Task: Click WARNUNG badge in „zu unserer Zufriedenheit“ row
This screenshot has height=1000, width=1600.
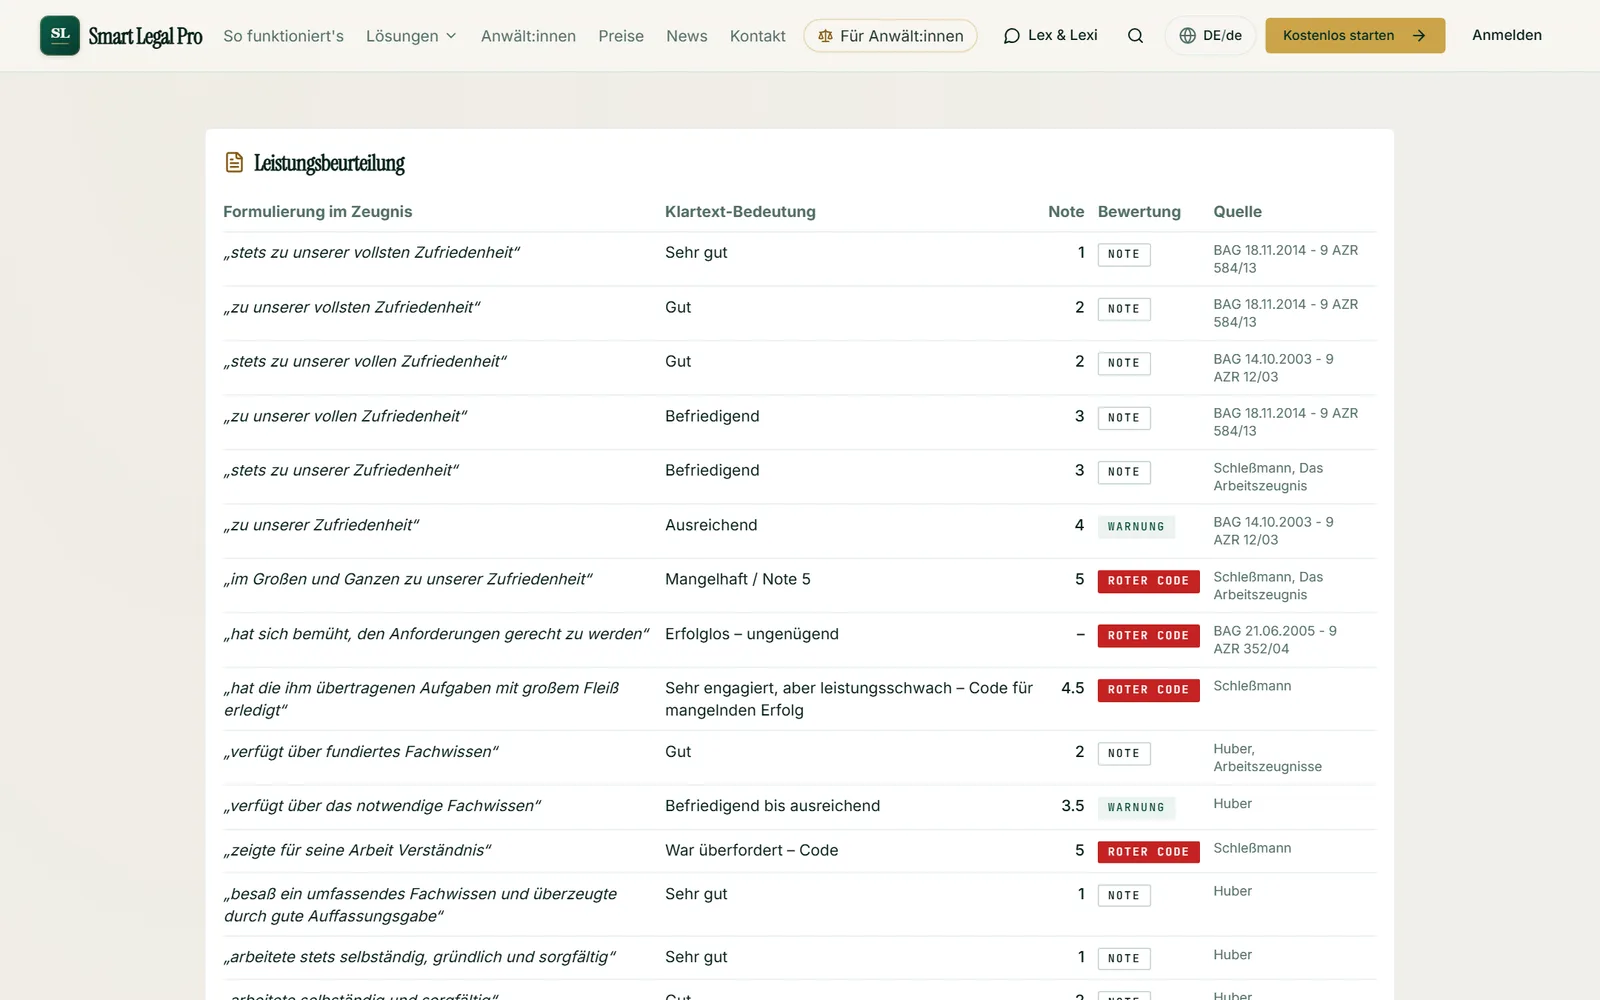Action: pos(1136,527)
